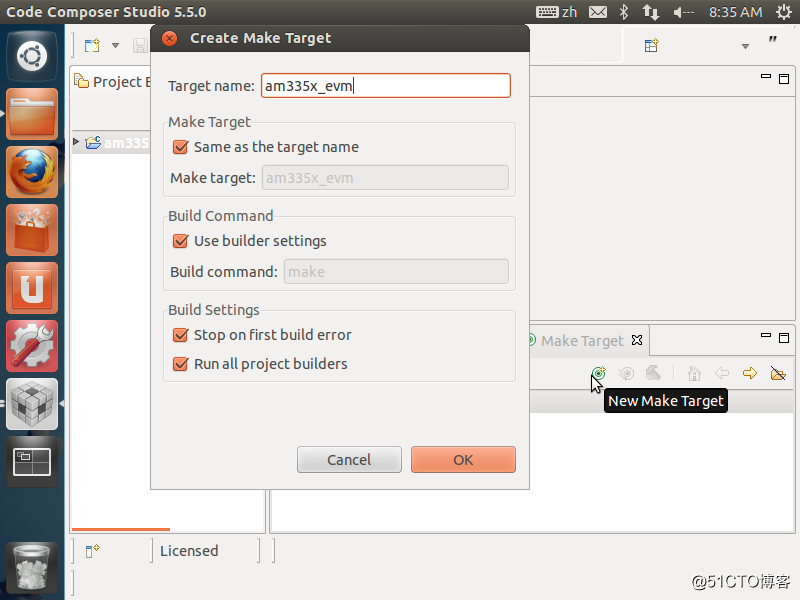Close the Make Target tab
800x600 pixels.
(637, 340)
